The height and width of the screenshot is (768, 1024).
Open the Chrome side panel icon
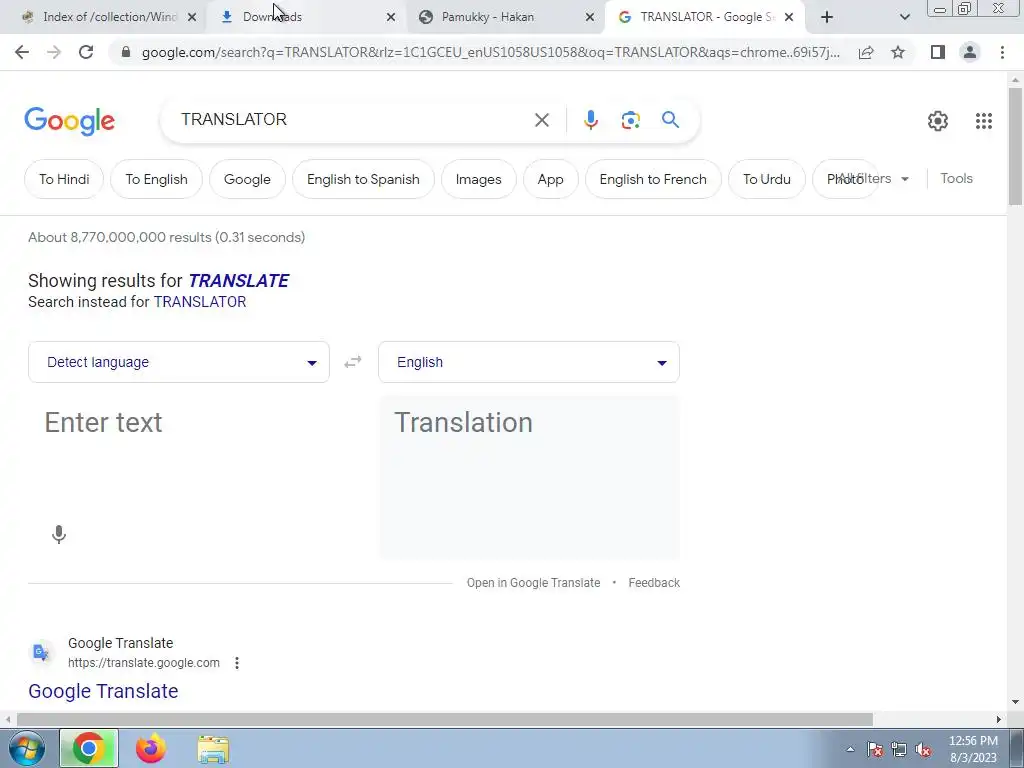pos(938,52)
